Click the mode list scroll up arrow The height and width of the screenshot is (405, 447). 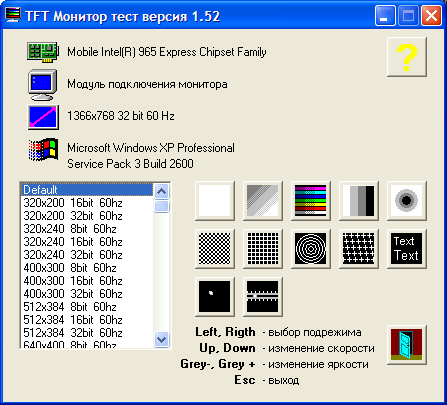click(162, 191)
